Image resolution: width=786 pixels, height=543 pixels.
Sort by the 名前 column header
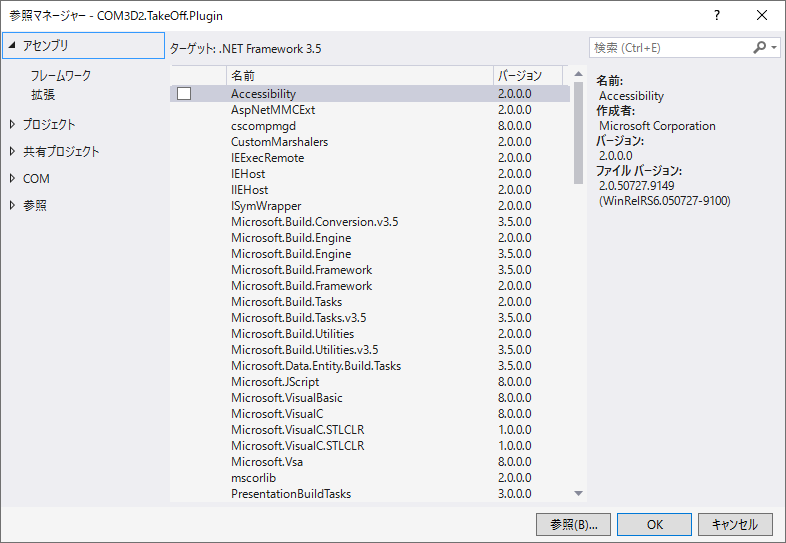243,75
